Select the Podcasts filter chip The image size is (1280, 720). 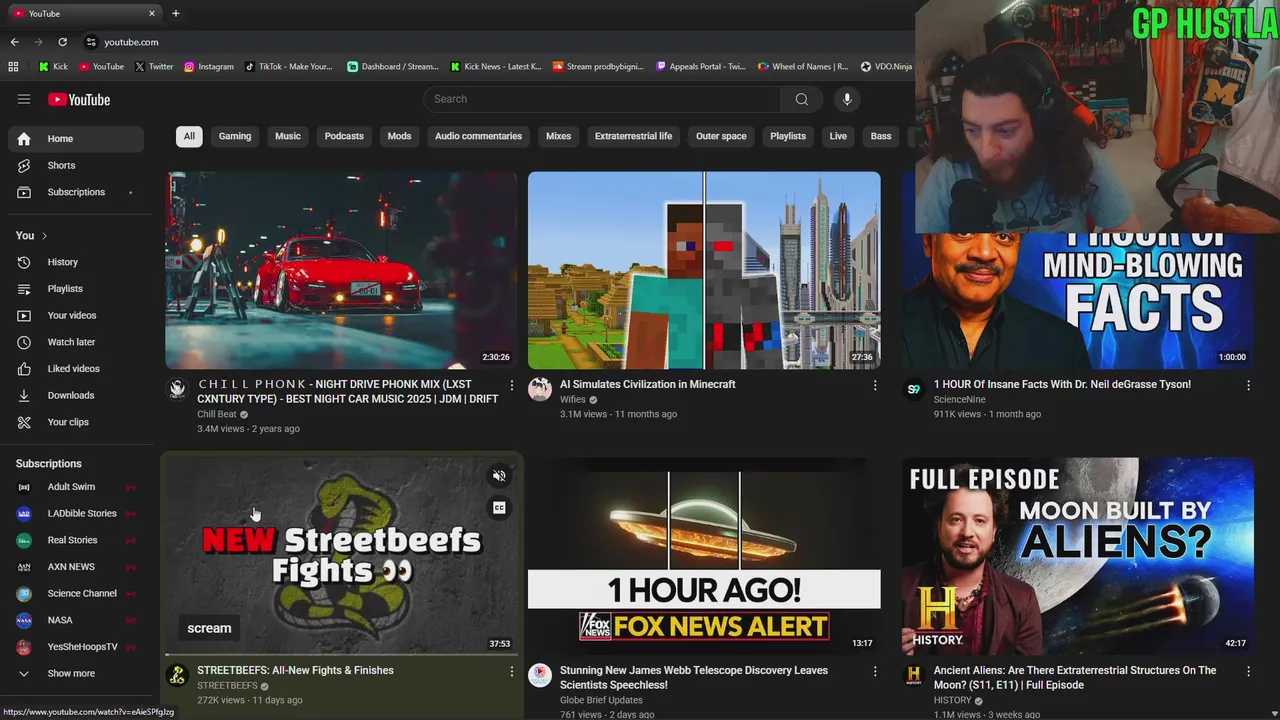pyautogui.click(x=344, y=136)
